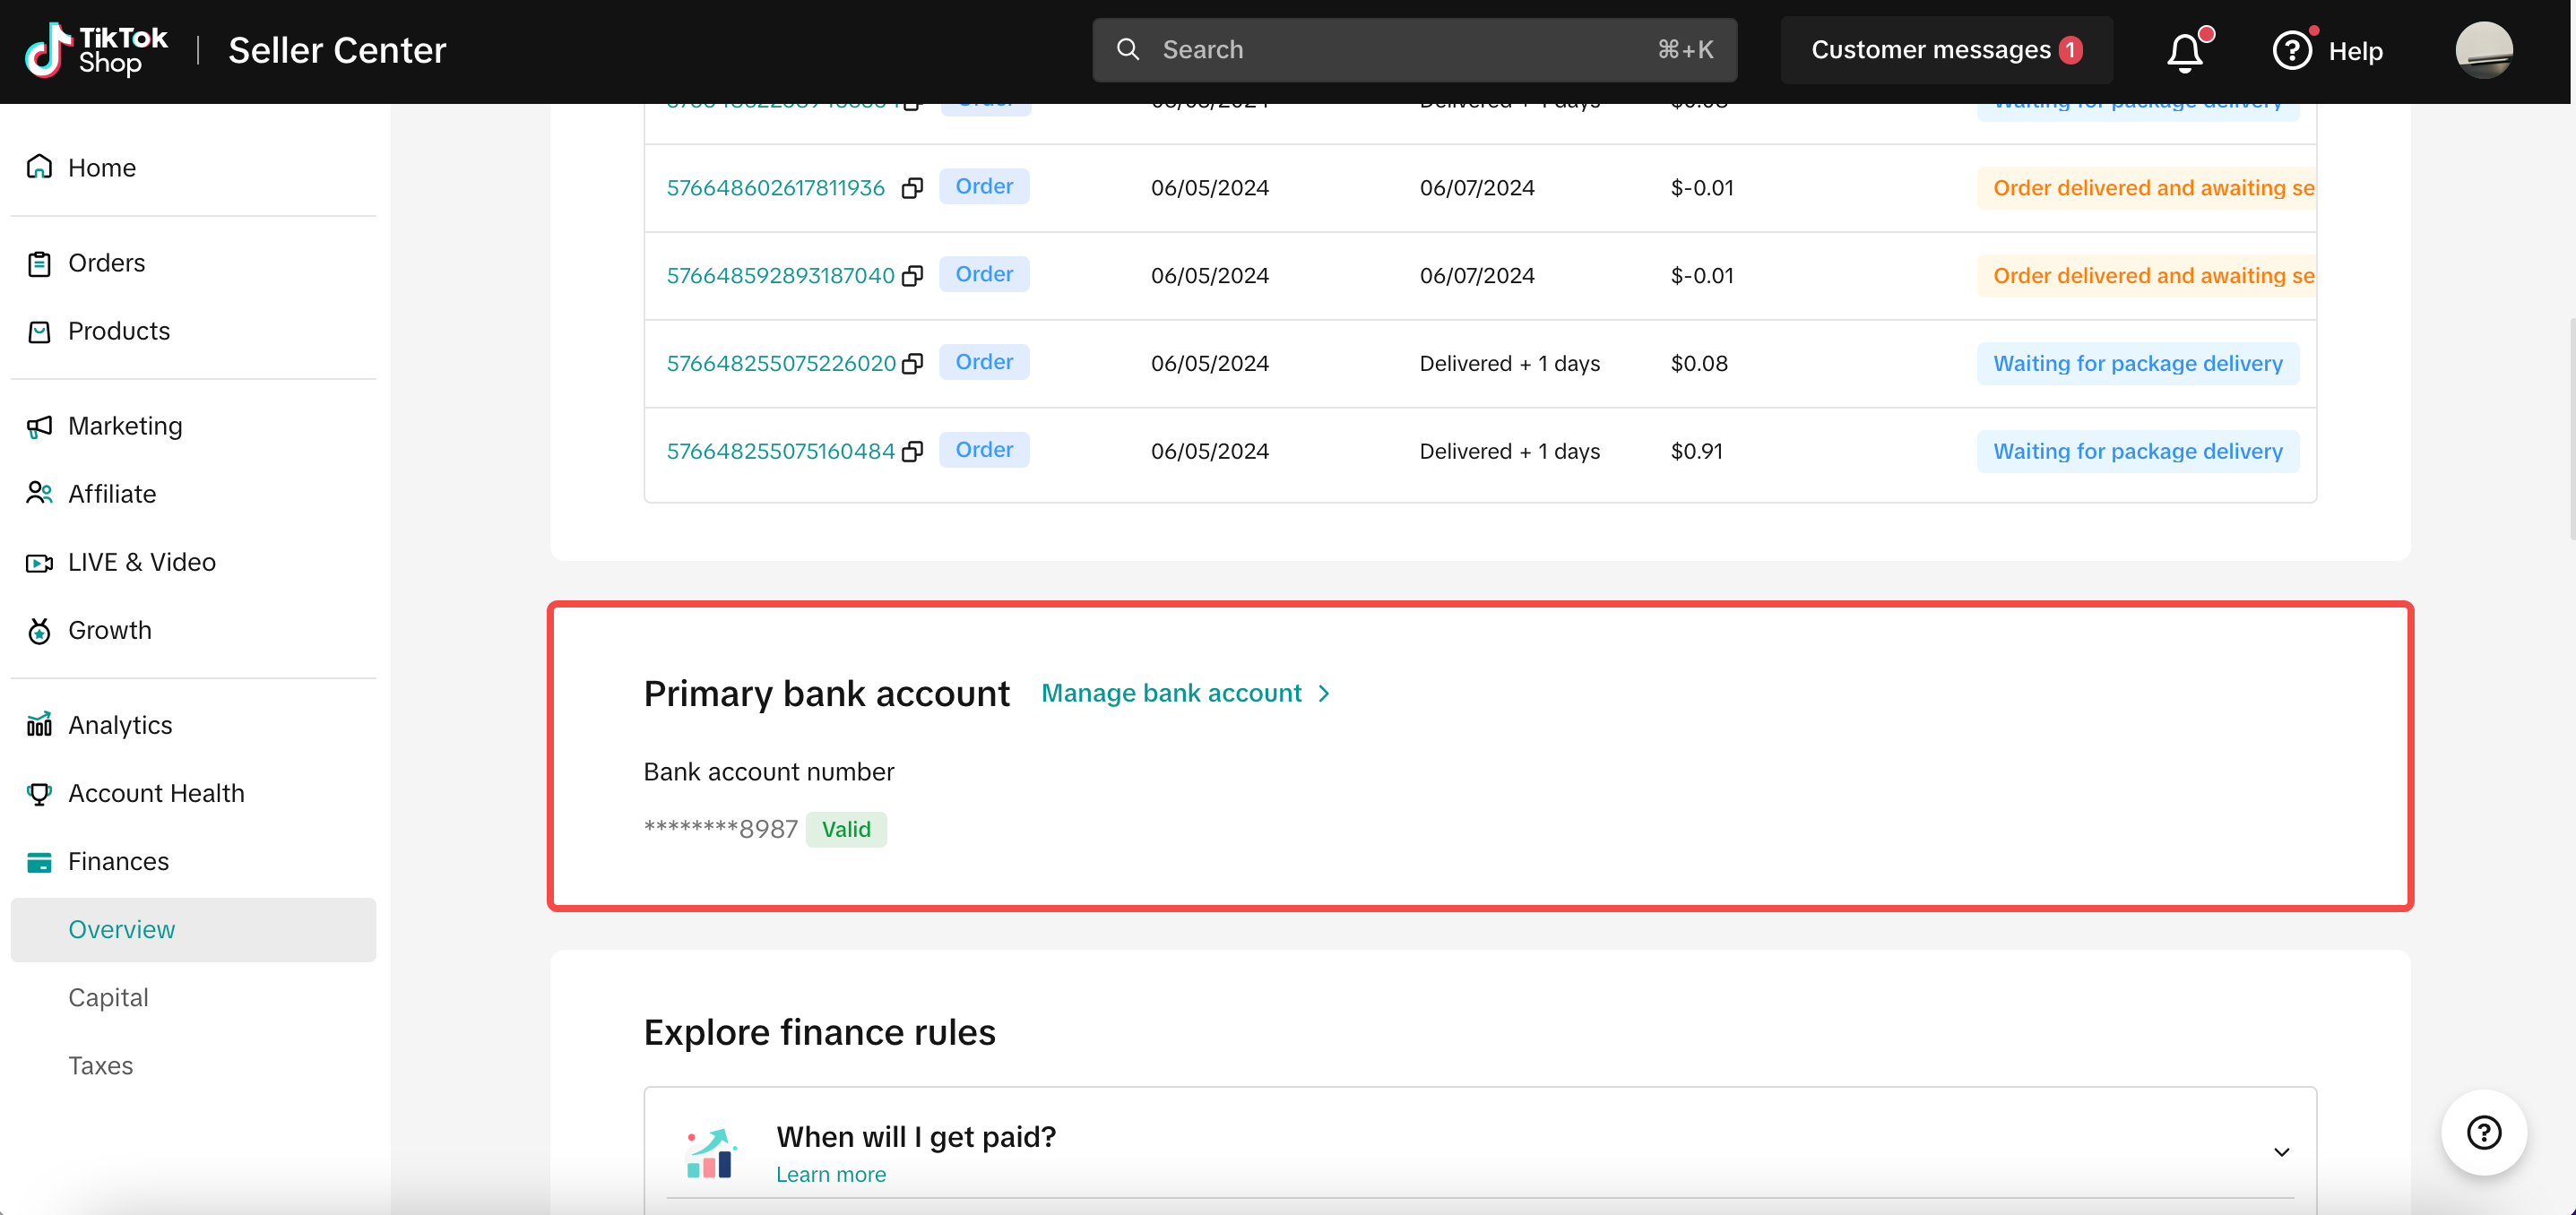2576x1215 pixels.
Task: Open the Help question mark icon
Action: pyautogui.click(x=2291, y=50)
